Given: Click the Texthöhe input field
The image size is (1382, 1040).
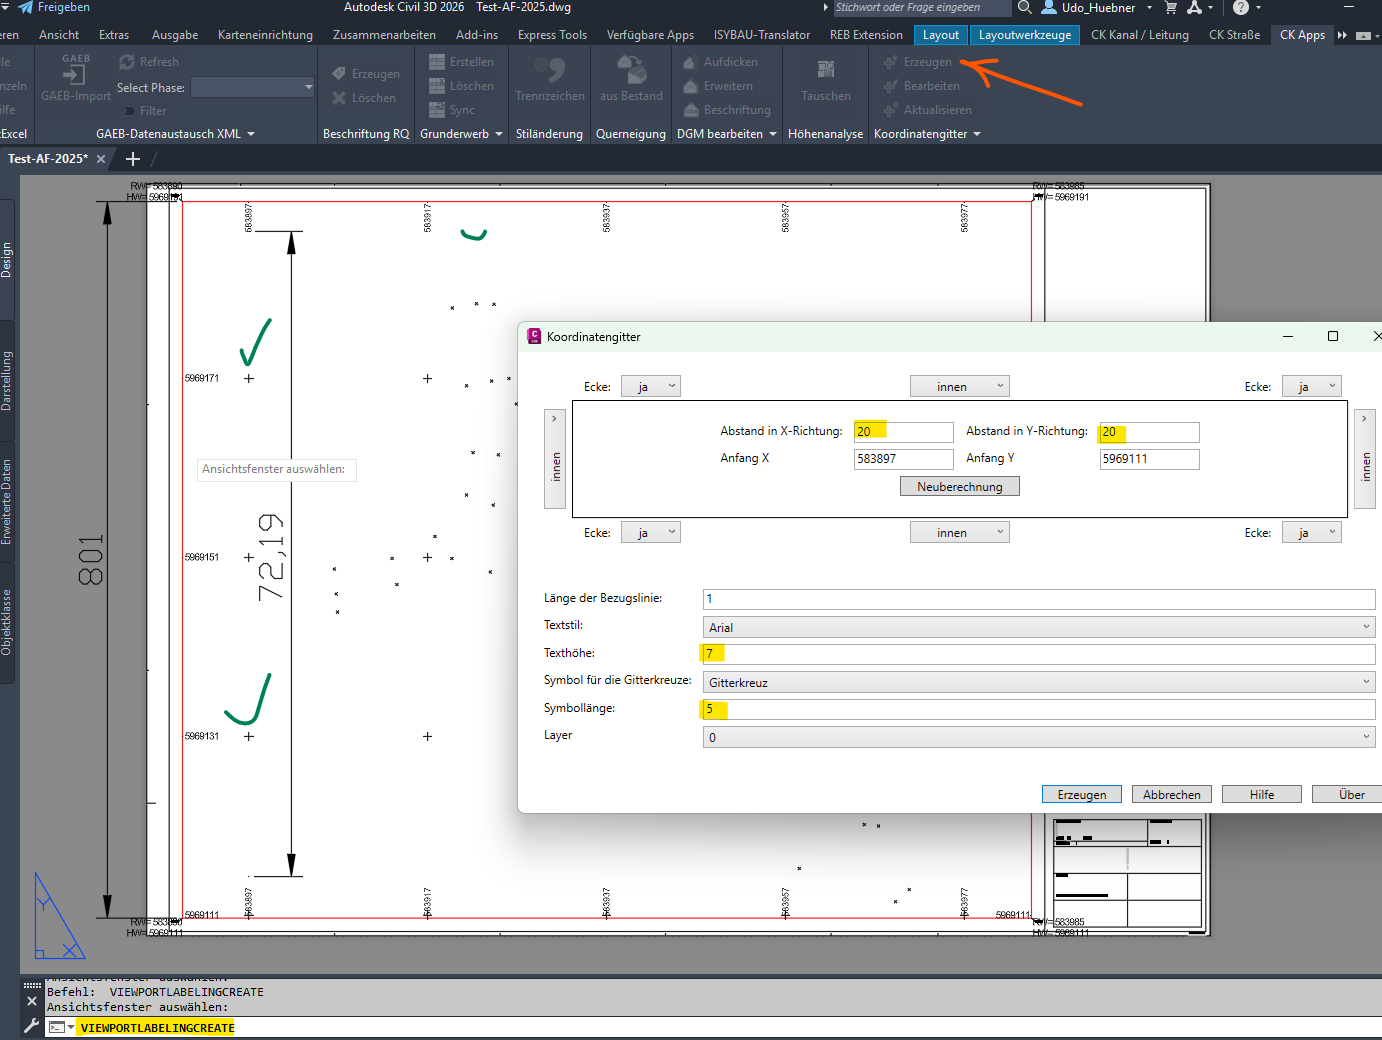Looking at the screenshot, I should [x=1038, y=654].
